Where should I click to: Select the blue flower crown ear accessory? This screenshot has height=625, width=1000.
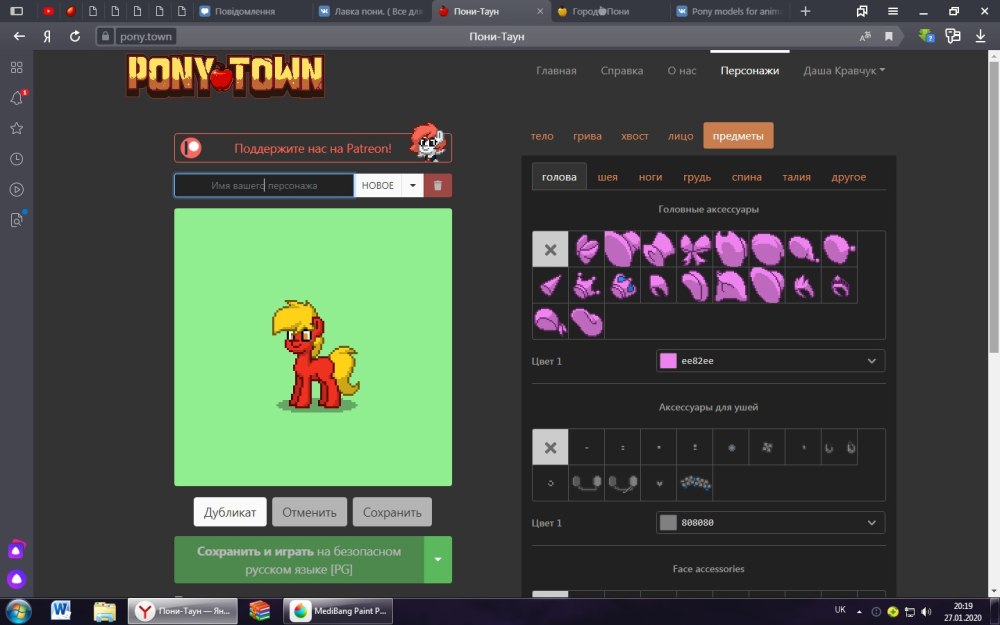695,483
